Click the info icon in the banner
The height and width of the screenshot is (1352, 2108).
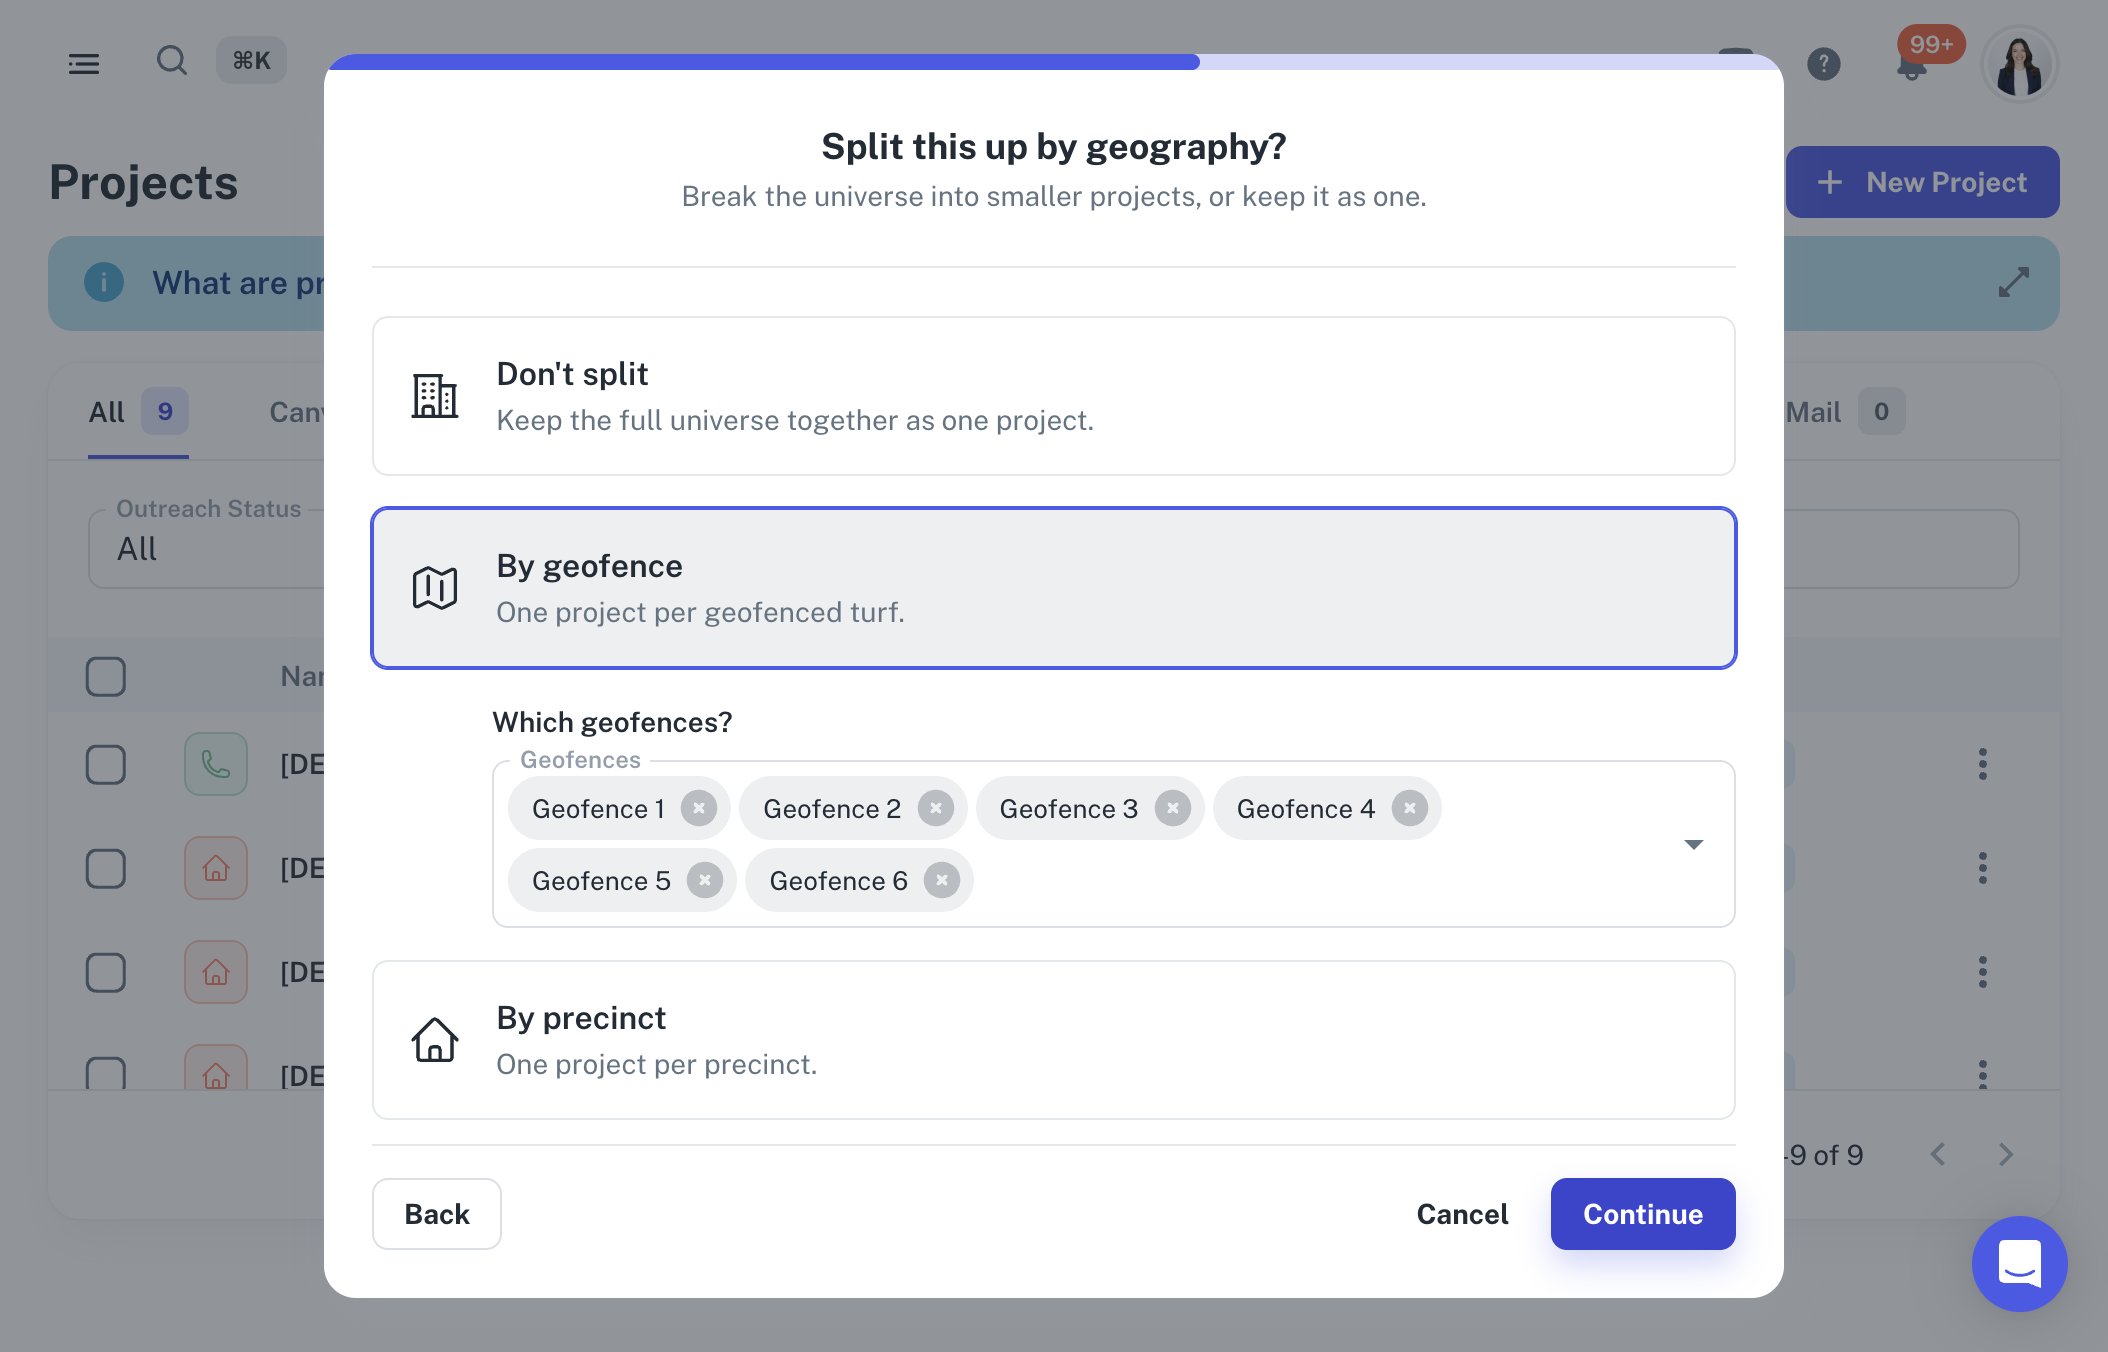click(x=104, y=283)
